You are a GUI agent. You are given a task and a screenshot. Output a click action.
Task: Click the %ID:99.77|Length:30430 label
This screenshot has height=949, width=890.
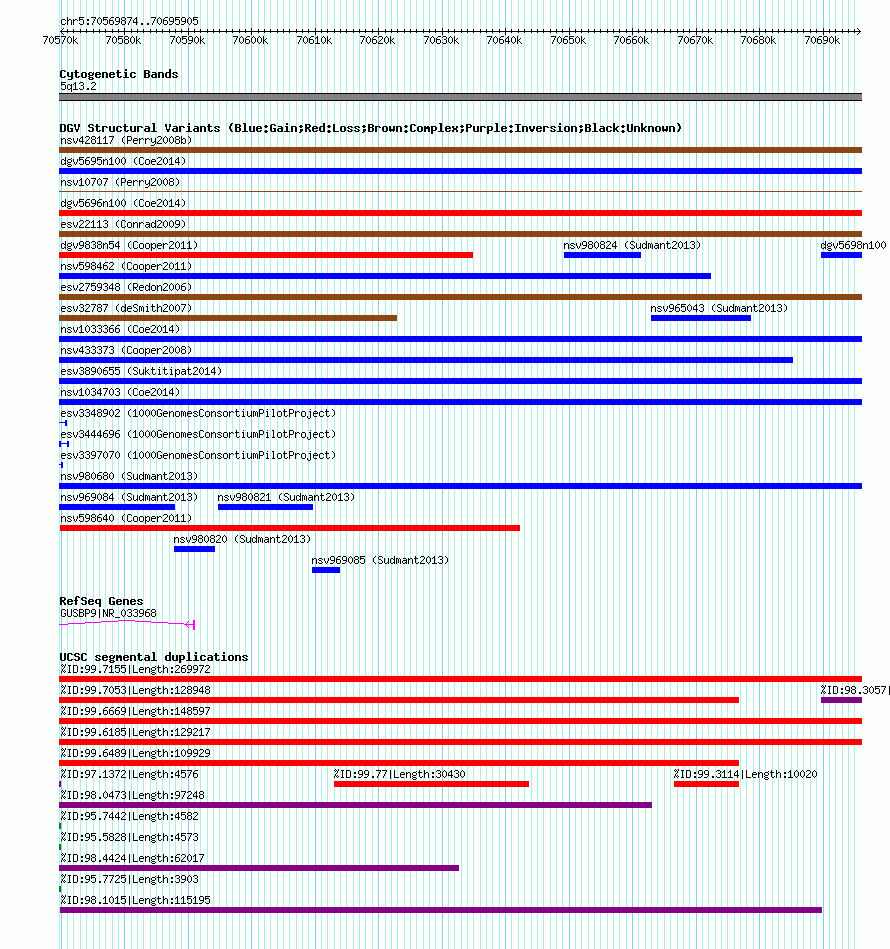click(x=400, y=774)
